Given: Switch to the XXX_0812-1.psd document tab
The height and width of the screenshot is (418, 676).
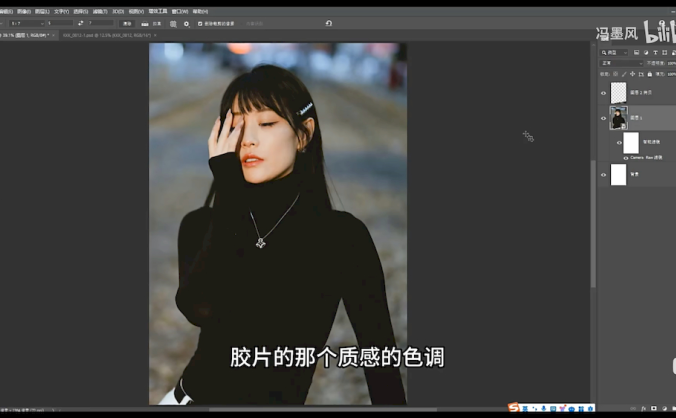Looking at the screenshot, I should (x=107, y=35).
